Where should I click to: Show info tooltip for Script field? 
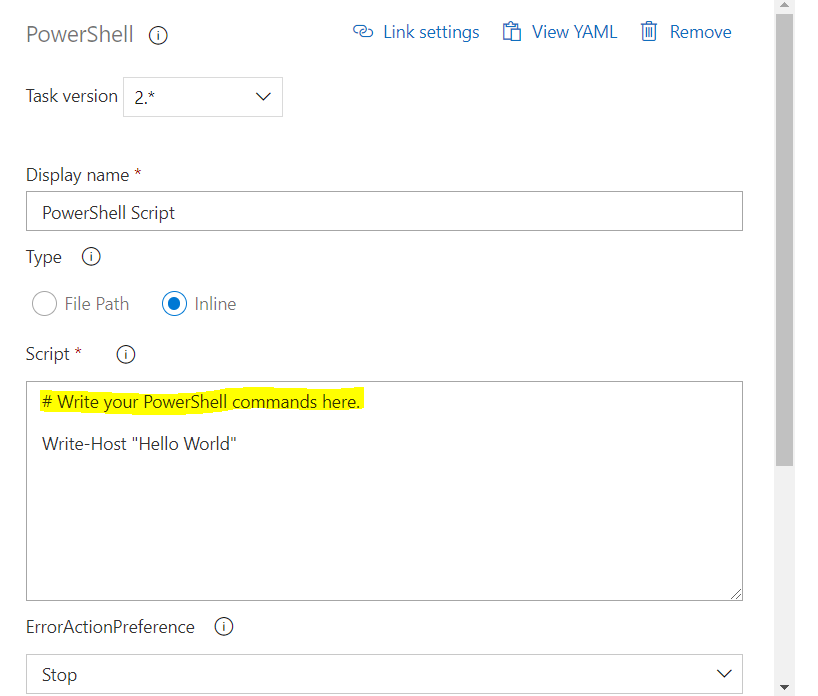tap(126, 354)
